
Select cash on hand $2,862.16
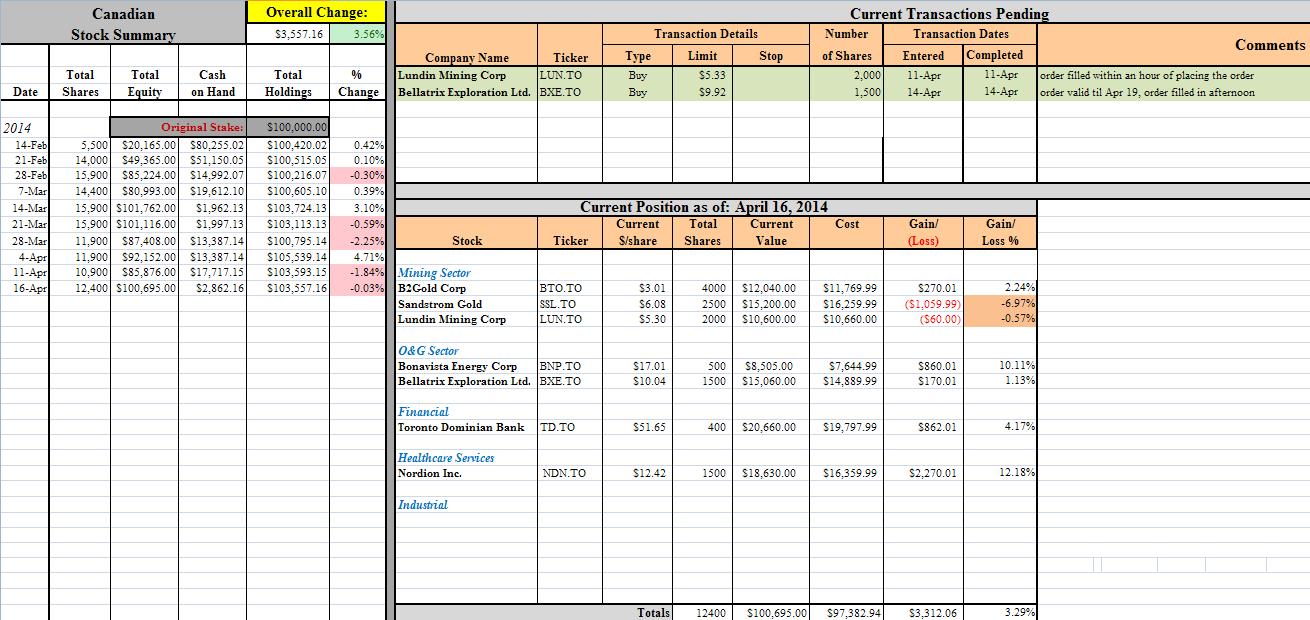click(213, 288)
